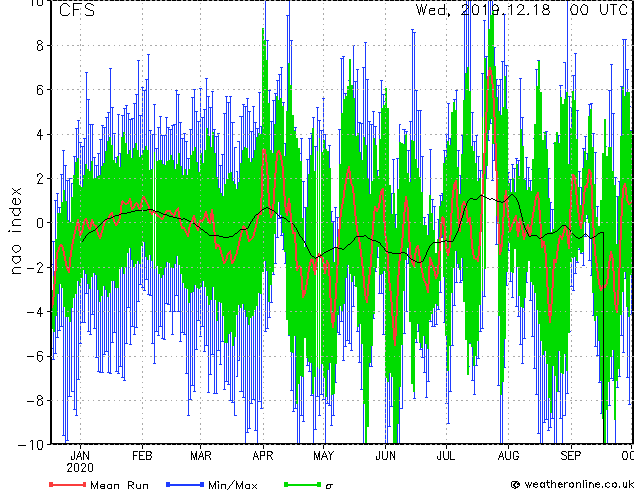Viewport: 634px width, 490px height.
Task: Click the Min/Max legend label
Action: (232, 485)
